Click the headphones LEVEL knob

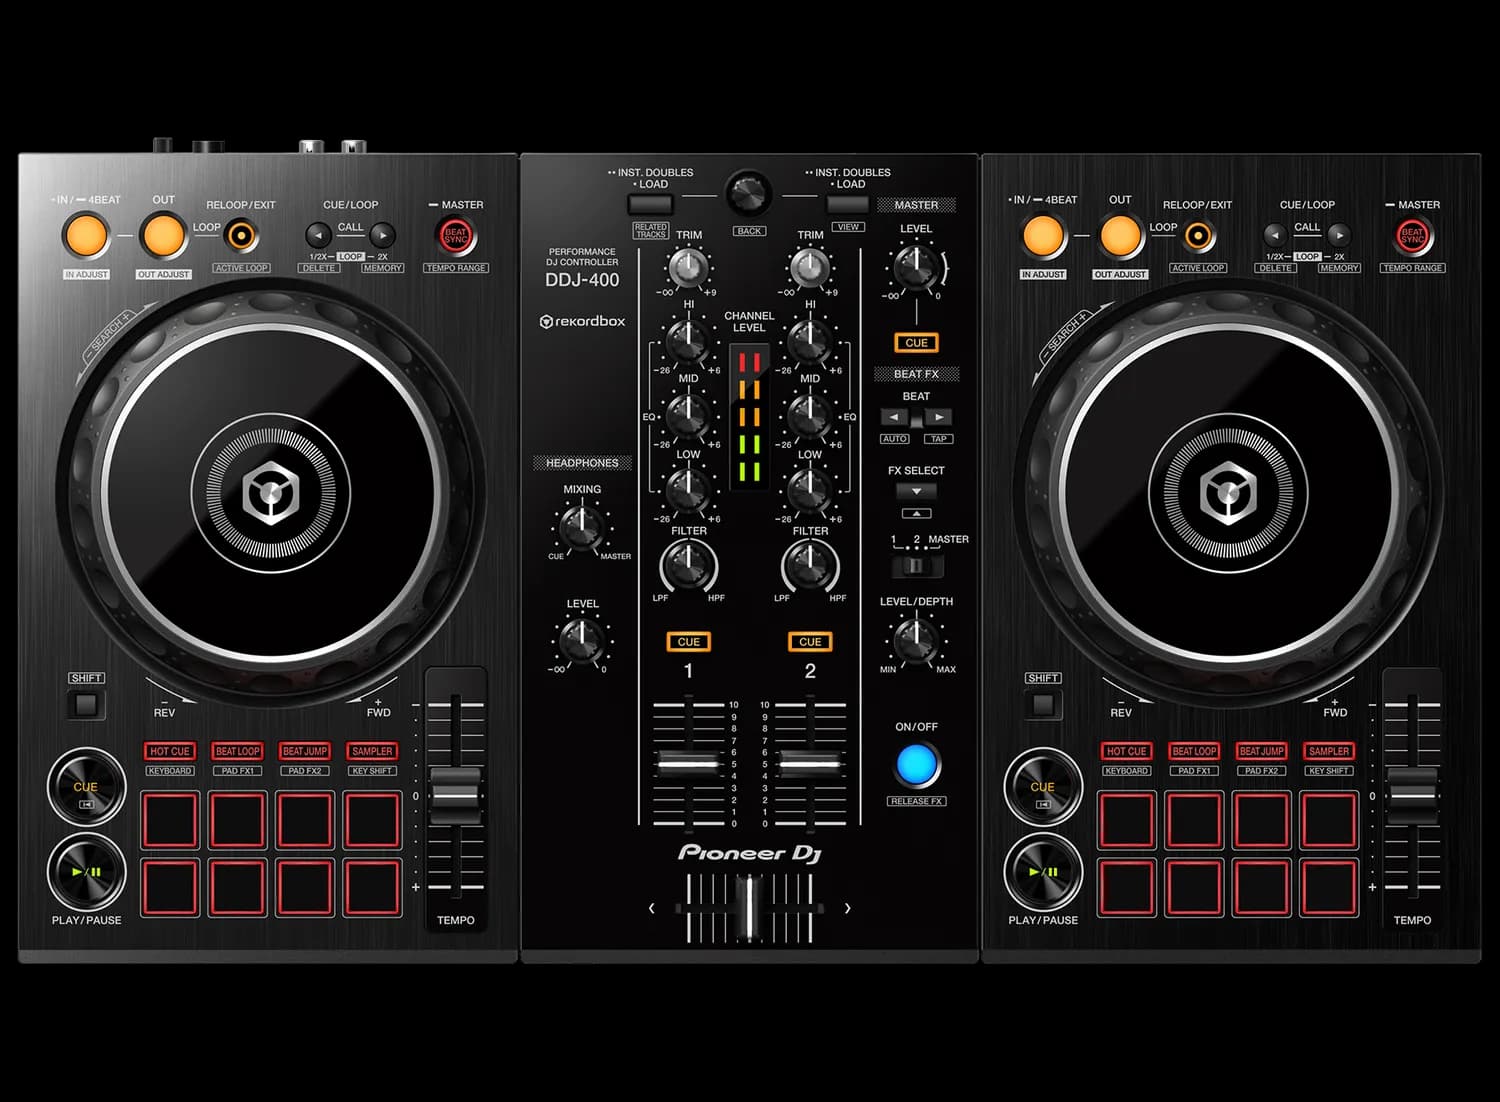(x=582, y=640)
